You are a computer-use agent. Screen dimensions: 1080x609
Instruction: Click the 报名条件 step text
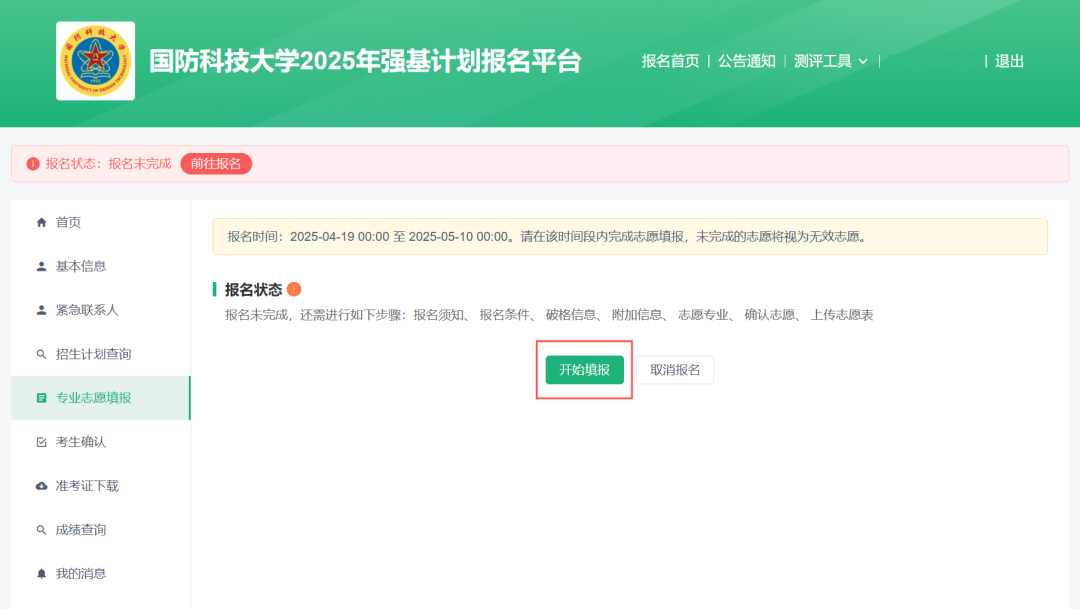point(505,315)
